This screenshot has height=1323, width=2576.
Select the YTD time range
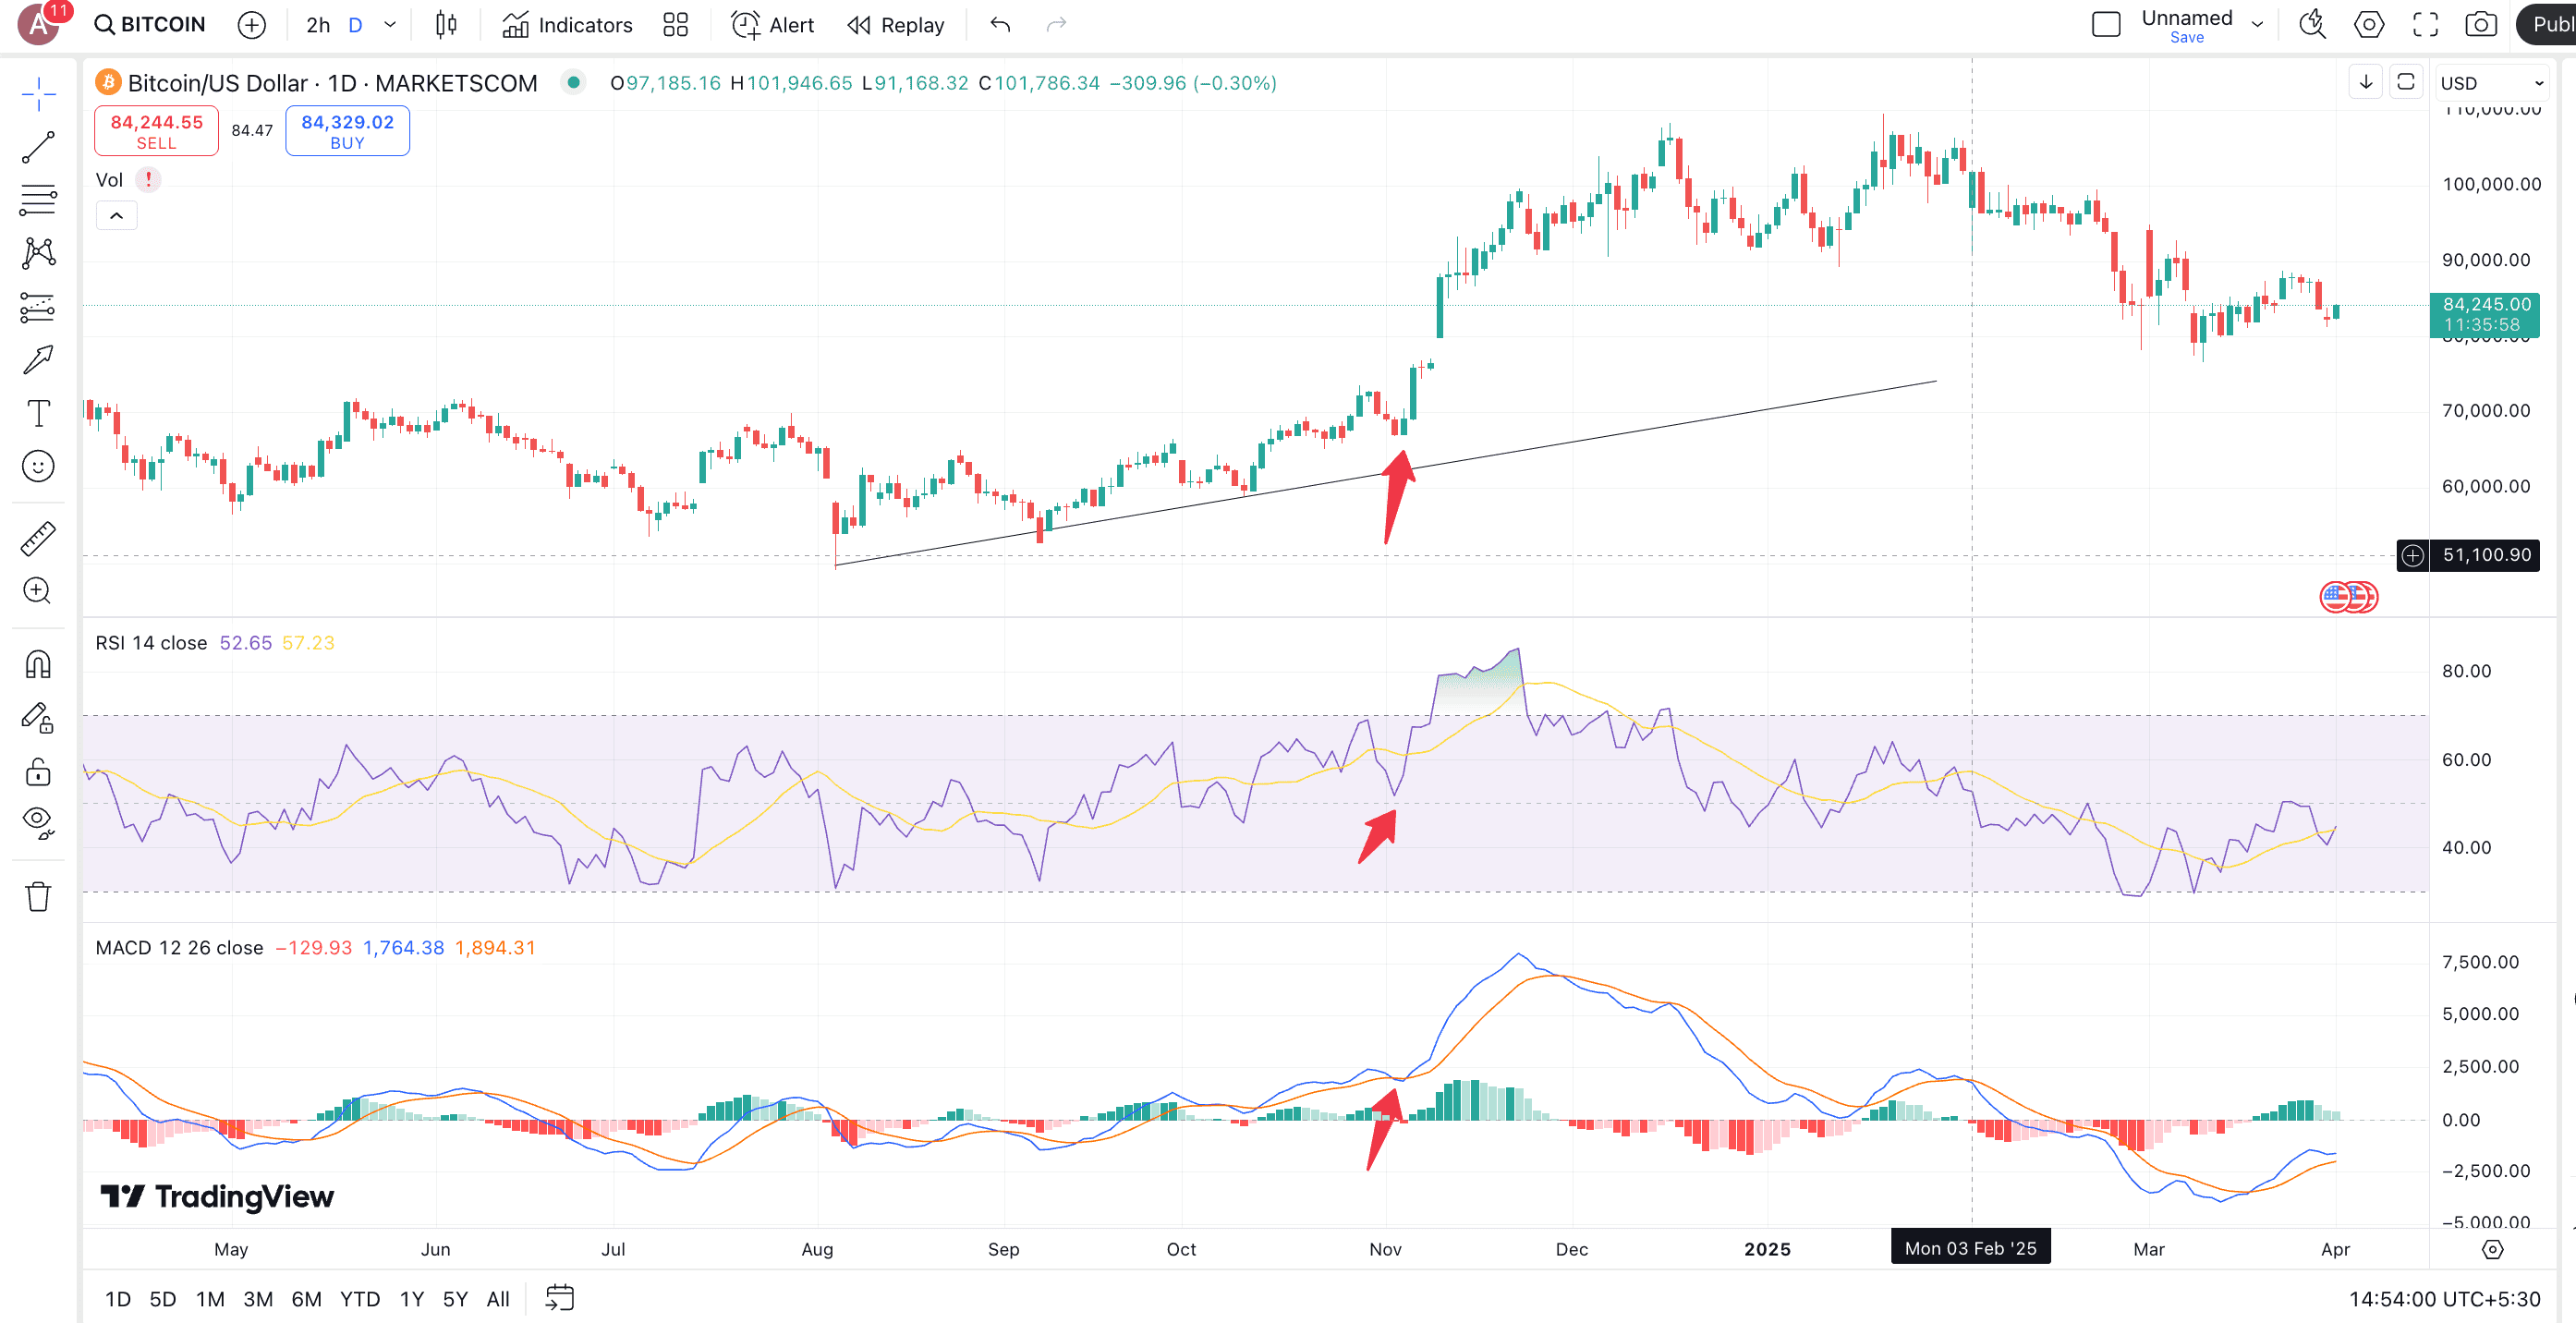(x=359, y=1299)
